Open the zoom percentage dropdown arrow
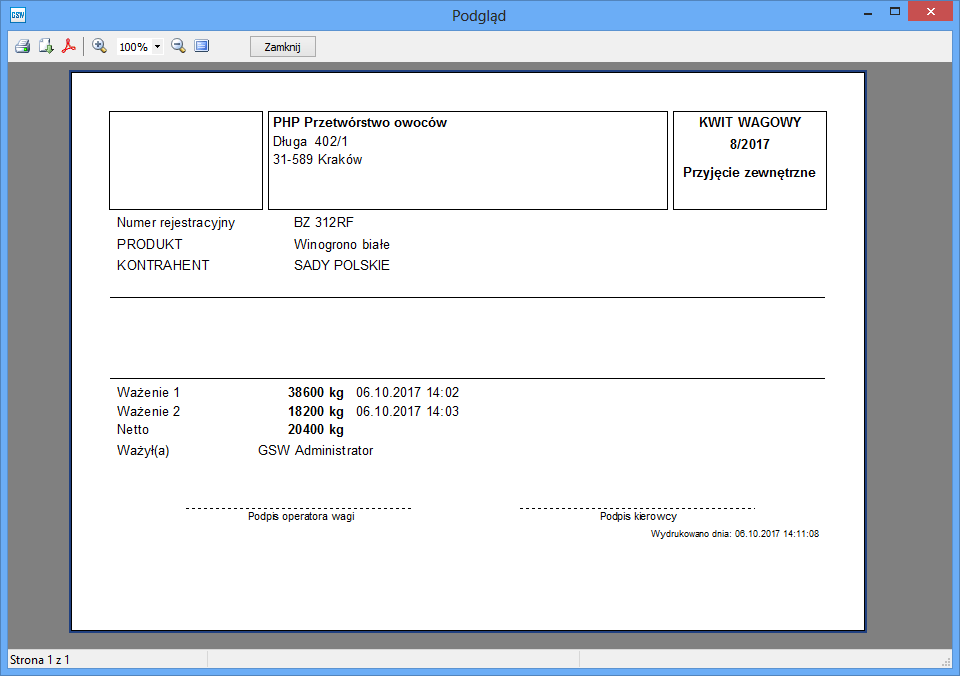 click(x=157, y=47)
